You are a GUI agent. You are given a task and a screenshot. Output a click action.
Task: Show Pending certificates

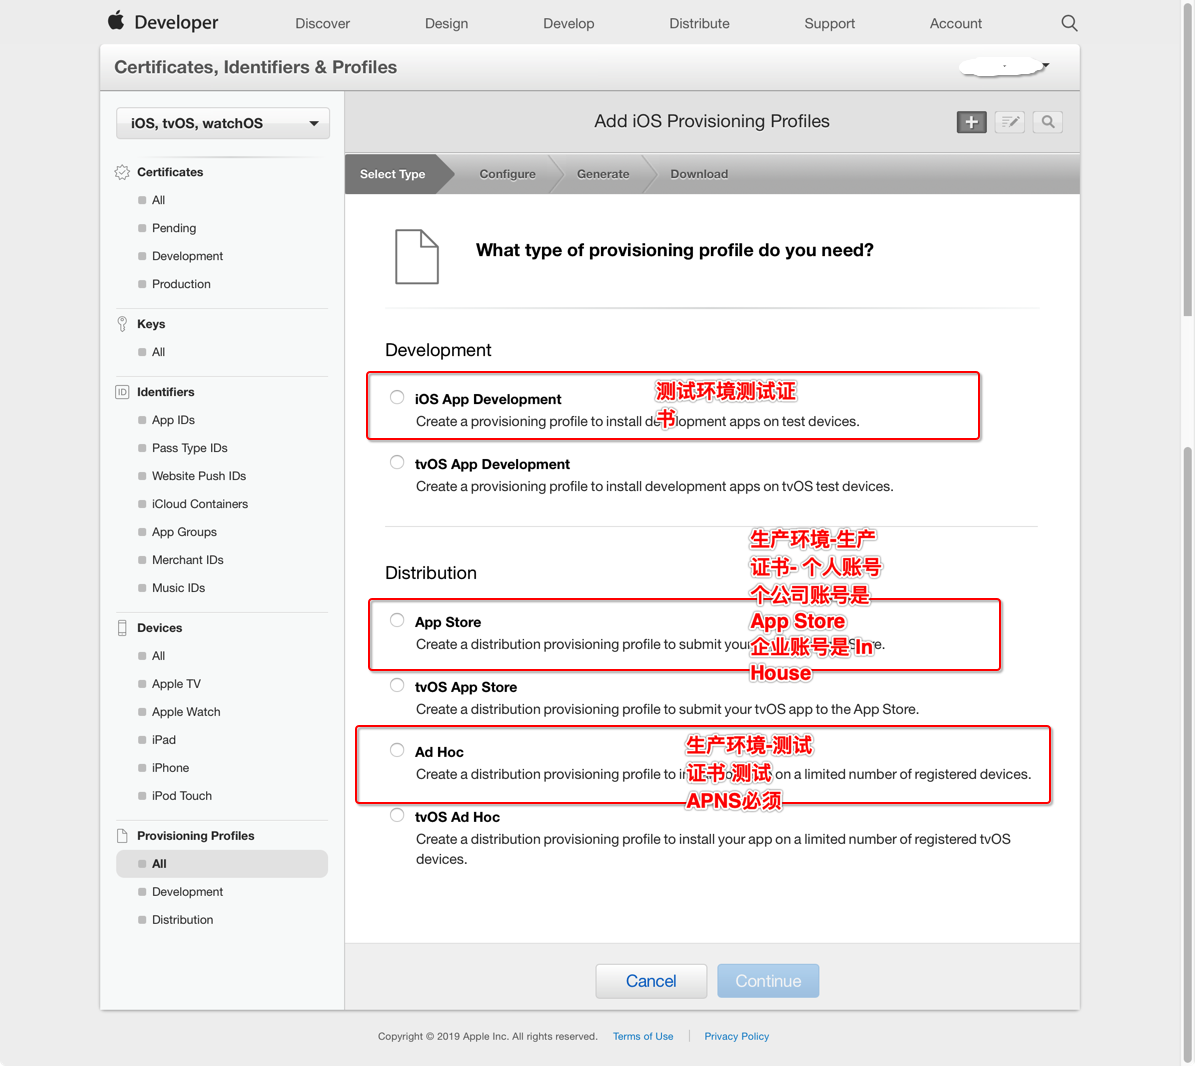tap(174, 229)
